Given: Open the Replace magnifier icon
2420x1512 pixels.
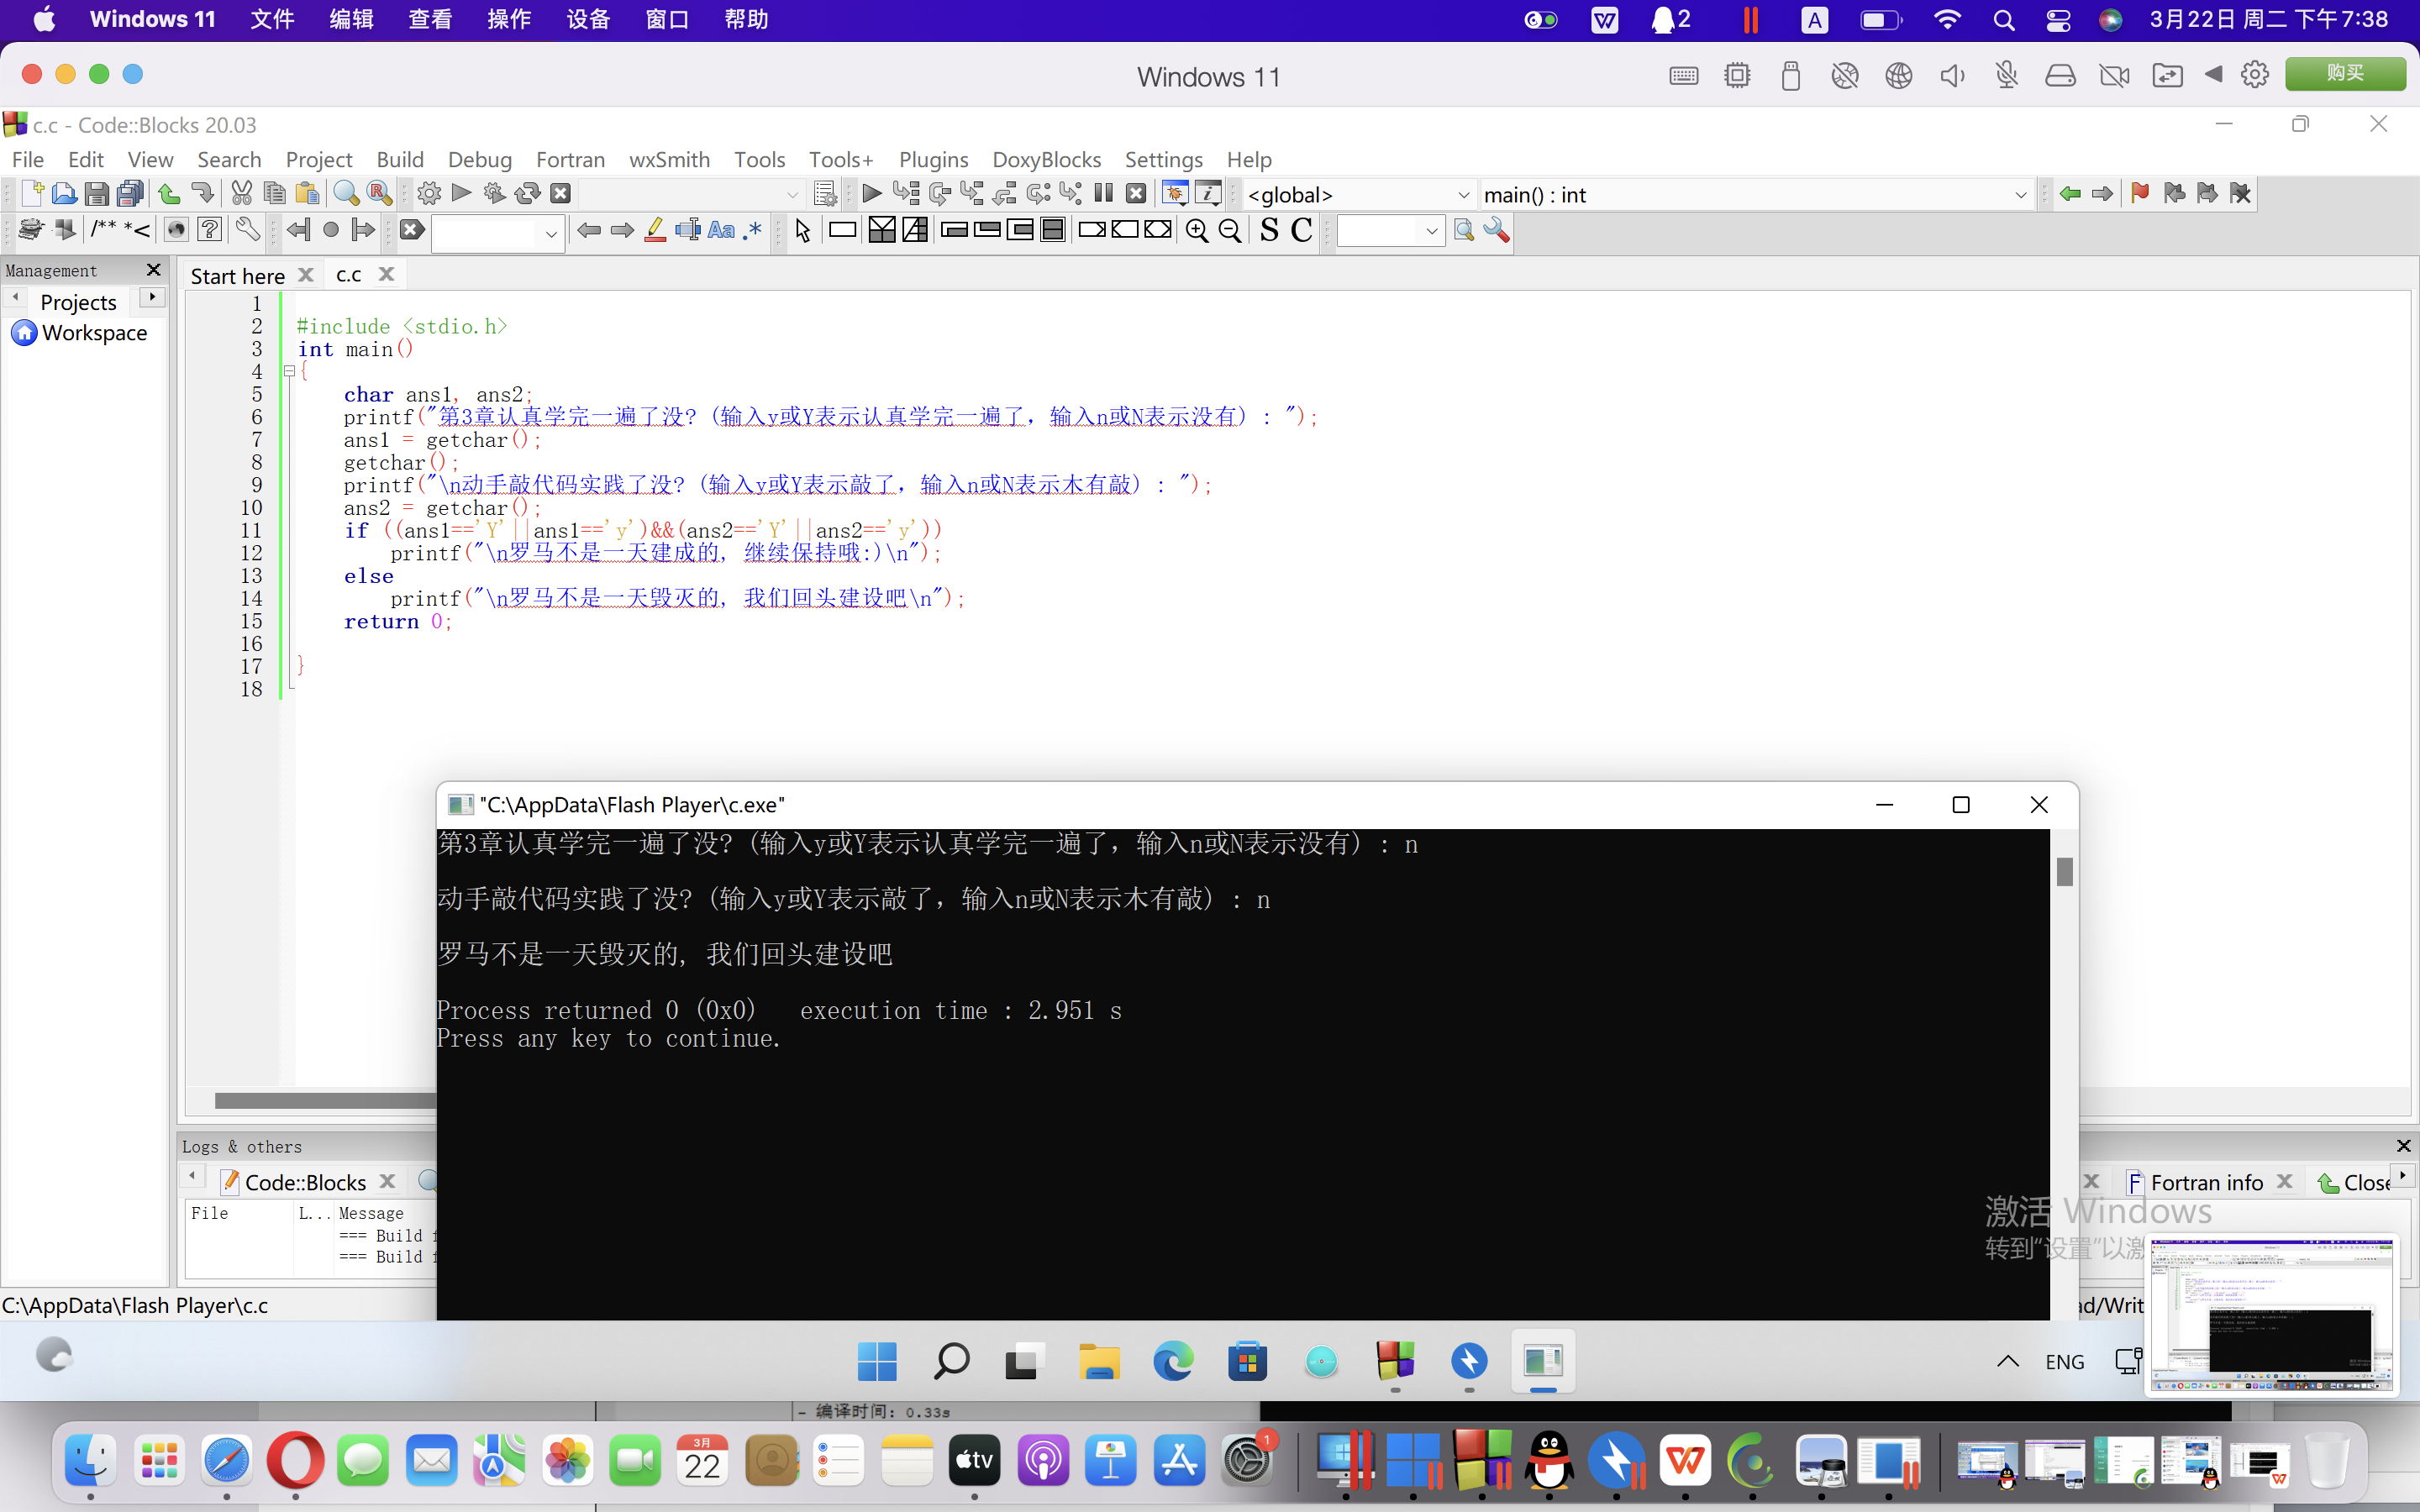Looking at the screenshot, I should [x=379, y=194].
